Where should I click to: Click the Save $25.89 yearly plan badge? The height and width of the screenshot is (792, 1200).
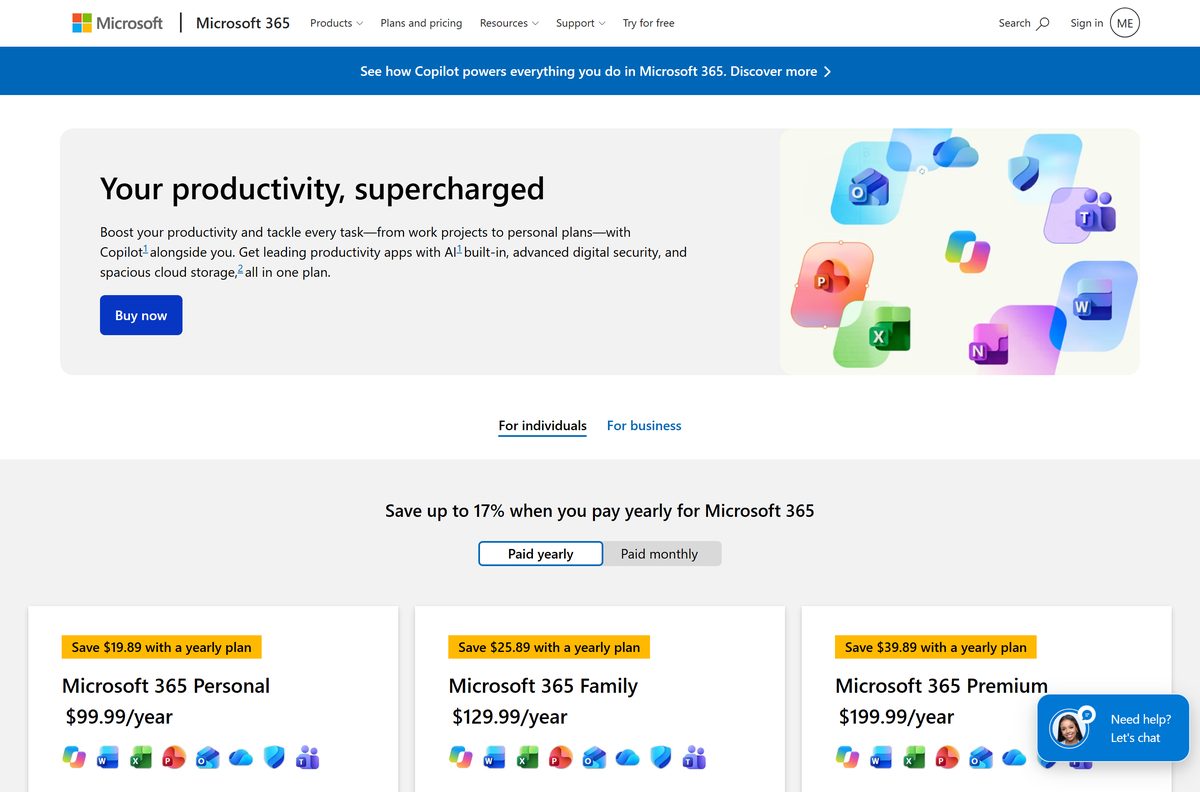pyautogui.click(x=549, y=647)
